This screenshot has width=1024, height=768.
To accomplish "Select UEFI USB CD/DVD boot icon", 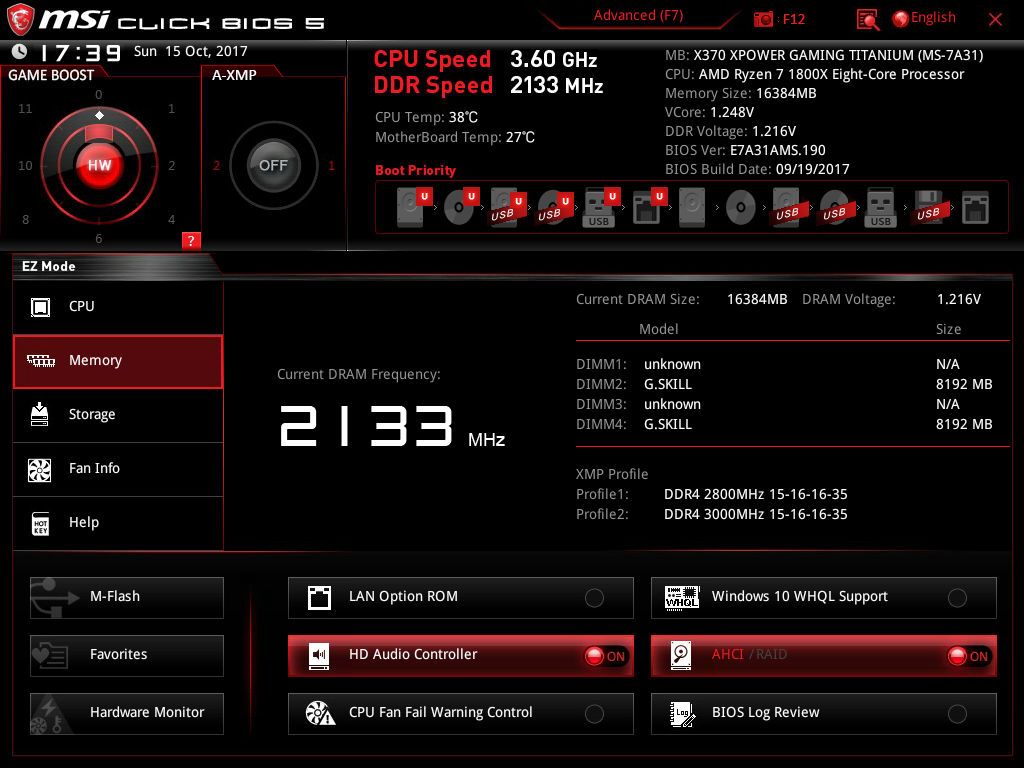I will coord(554,207).
